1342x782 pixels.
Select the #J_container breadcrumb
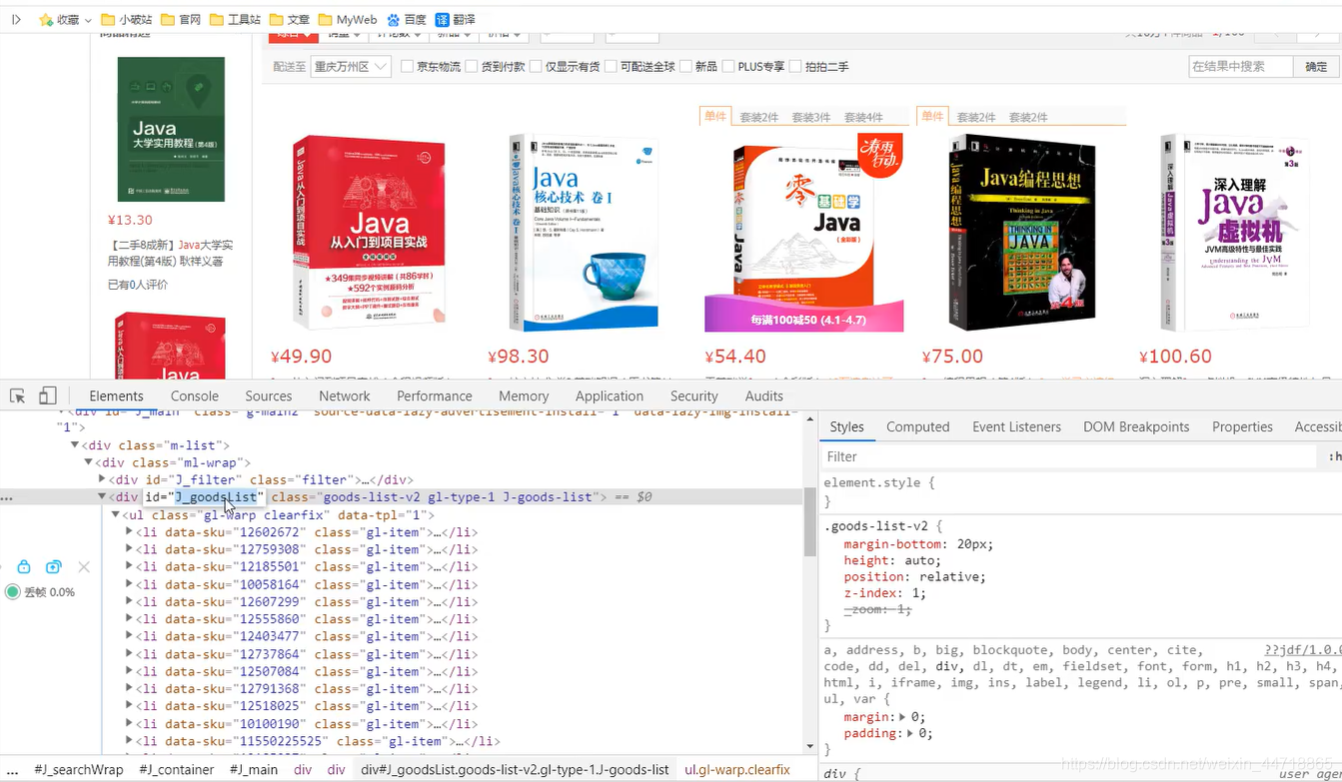pos(176,770)
